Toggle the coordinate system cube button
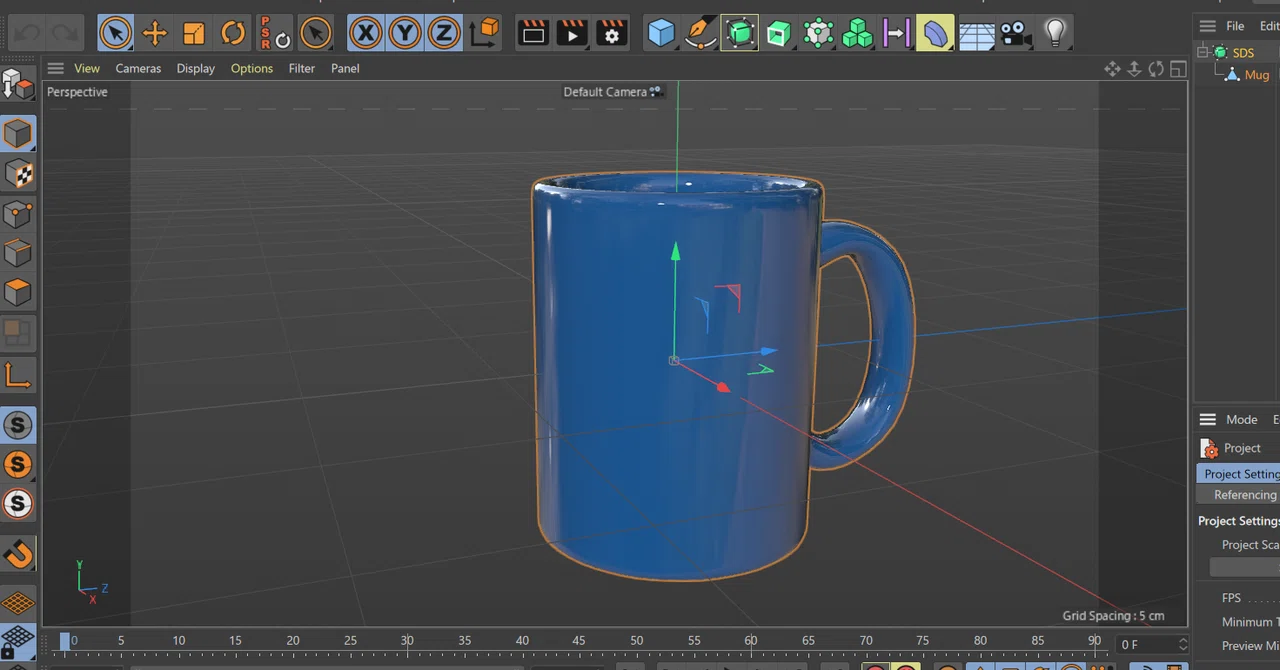Screen dimensions: 1280x670 click(x=484, y=33)
